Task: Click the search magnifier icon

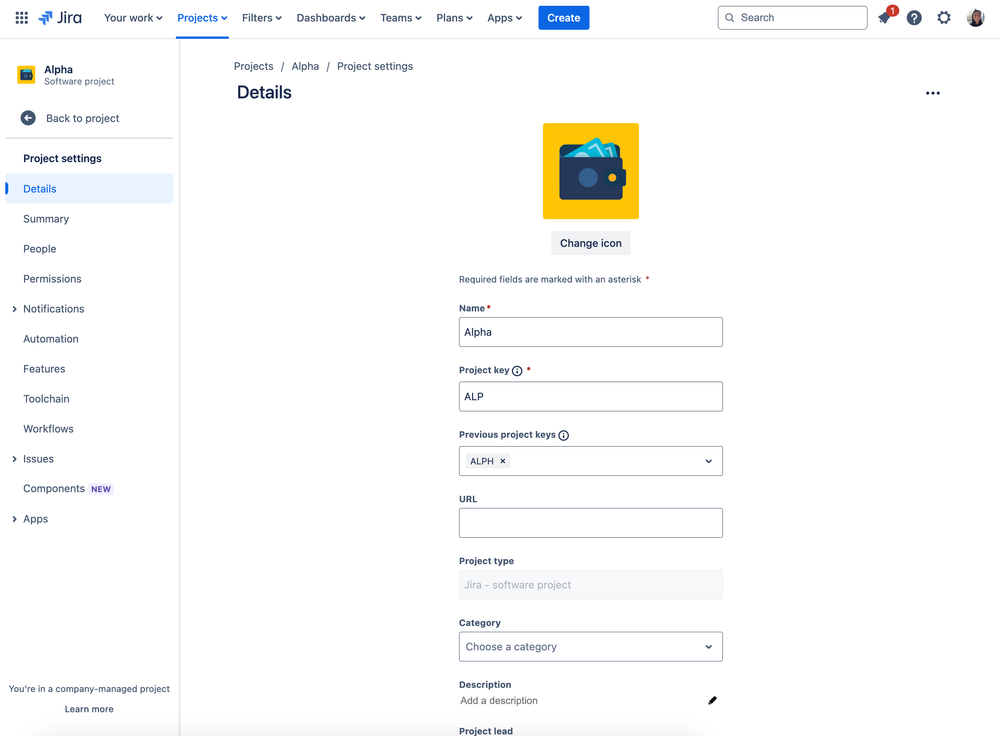Action: (x=729, y=18)
